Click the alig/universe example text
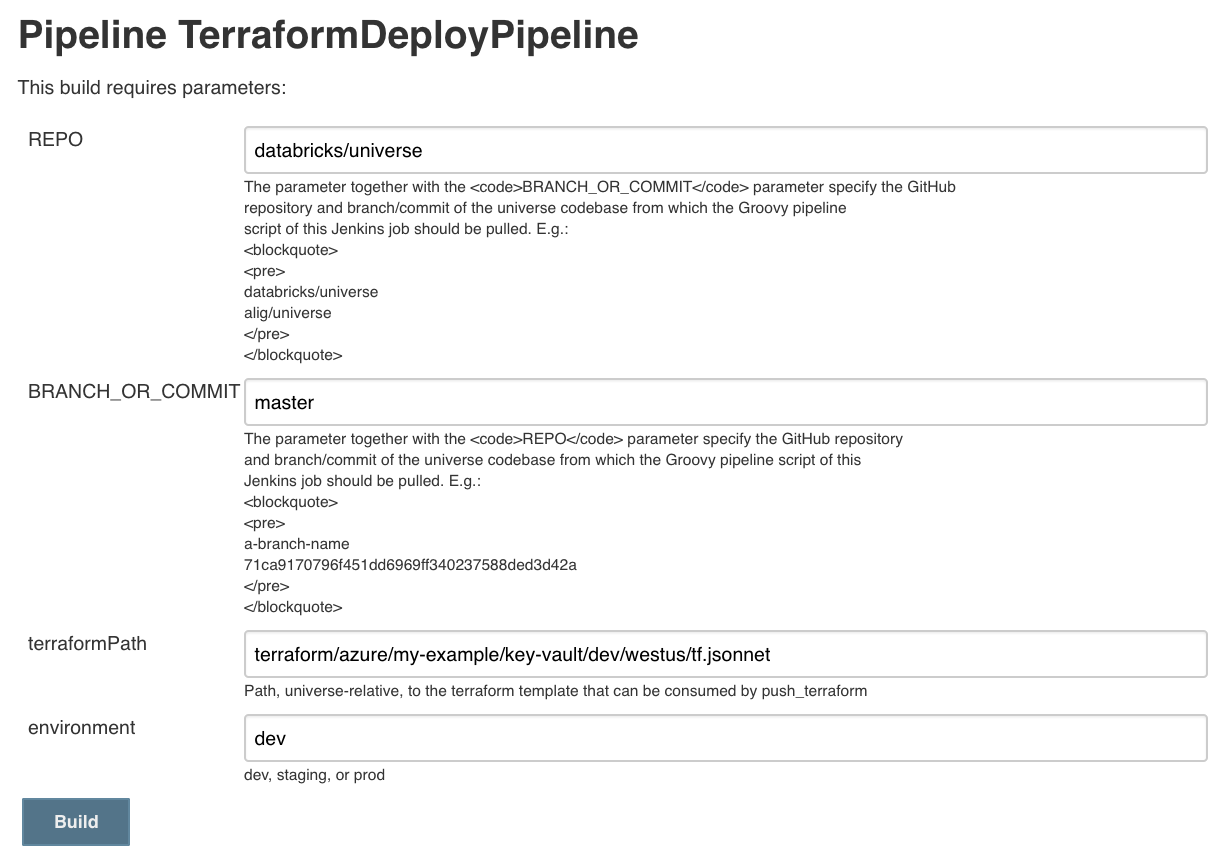This screenshot has width=1227, height=859. (288, 313)
